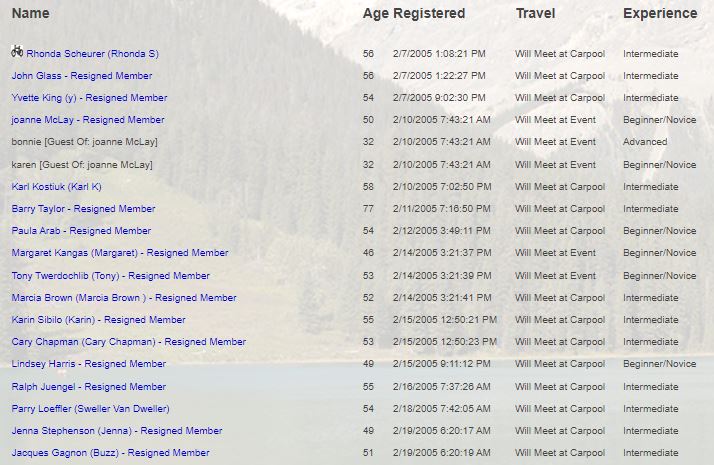Click Parry Loeffler (Sweller Van Dweller) link
The width and height of the screenshot is (714, 465).
(x=90, y=409)
